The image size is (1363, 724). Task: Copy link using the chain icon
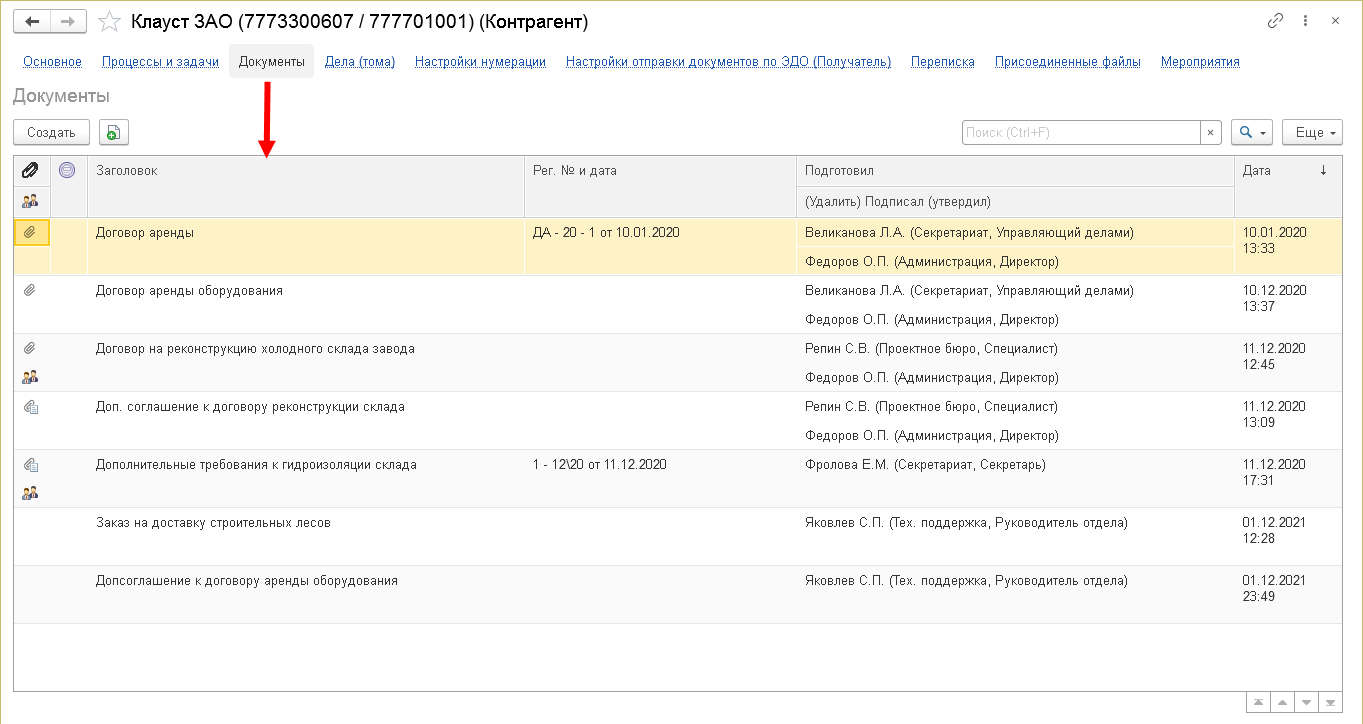click(x=1275, y=21)
